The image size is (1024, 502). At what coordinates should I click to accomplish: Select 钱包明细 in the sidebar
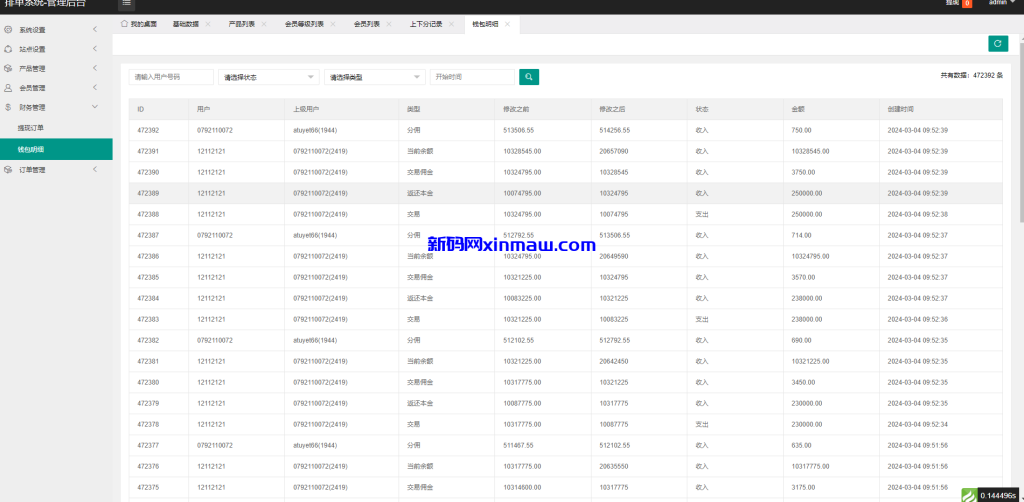point(56,149)
